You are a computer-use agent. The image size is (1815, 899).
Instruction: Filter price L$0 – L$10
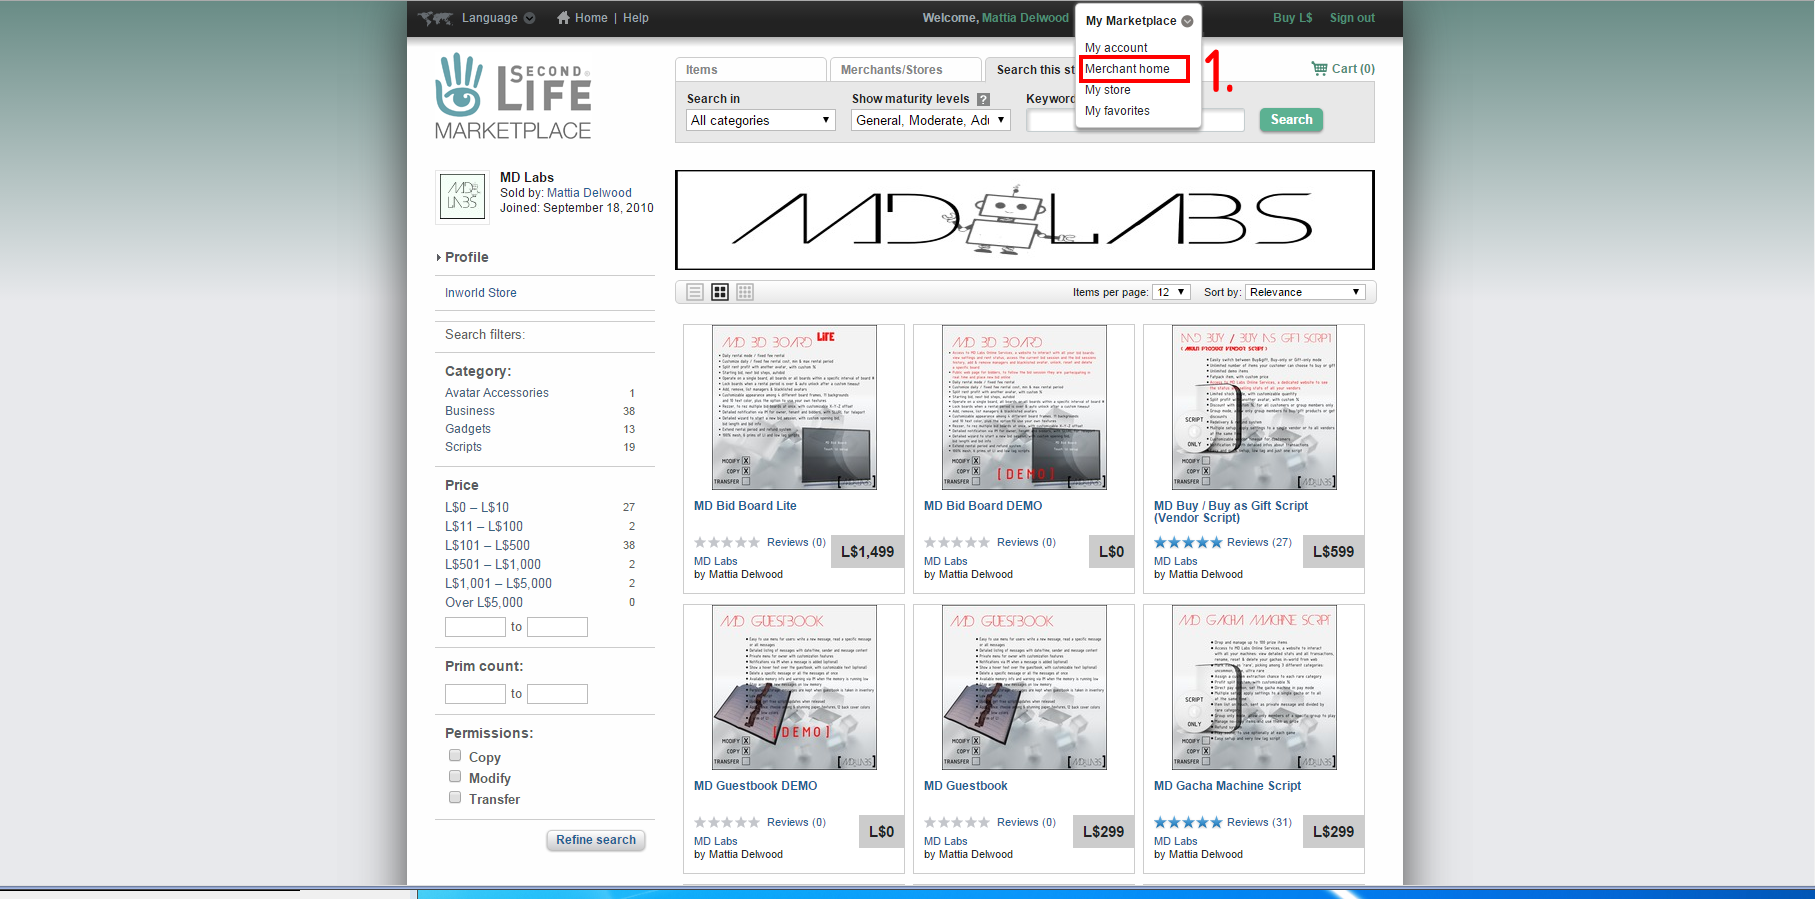point(477,507)
